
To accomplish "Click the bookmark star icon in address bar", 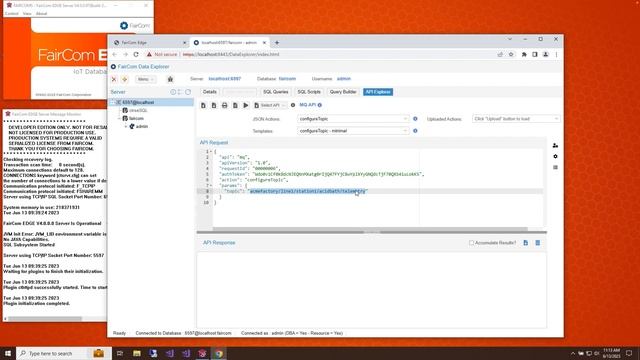I will (511, 54).
